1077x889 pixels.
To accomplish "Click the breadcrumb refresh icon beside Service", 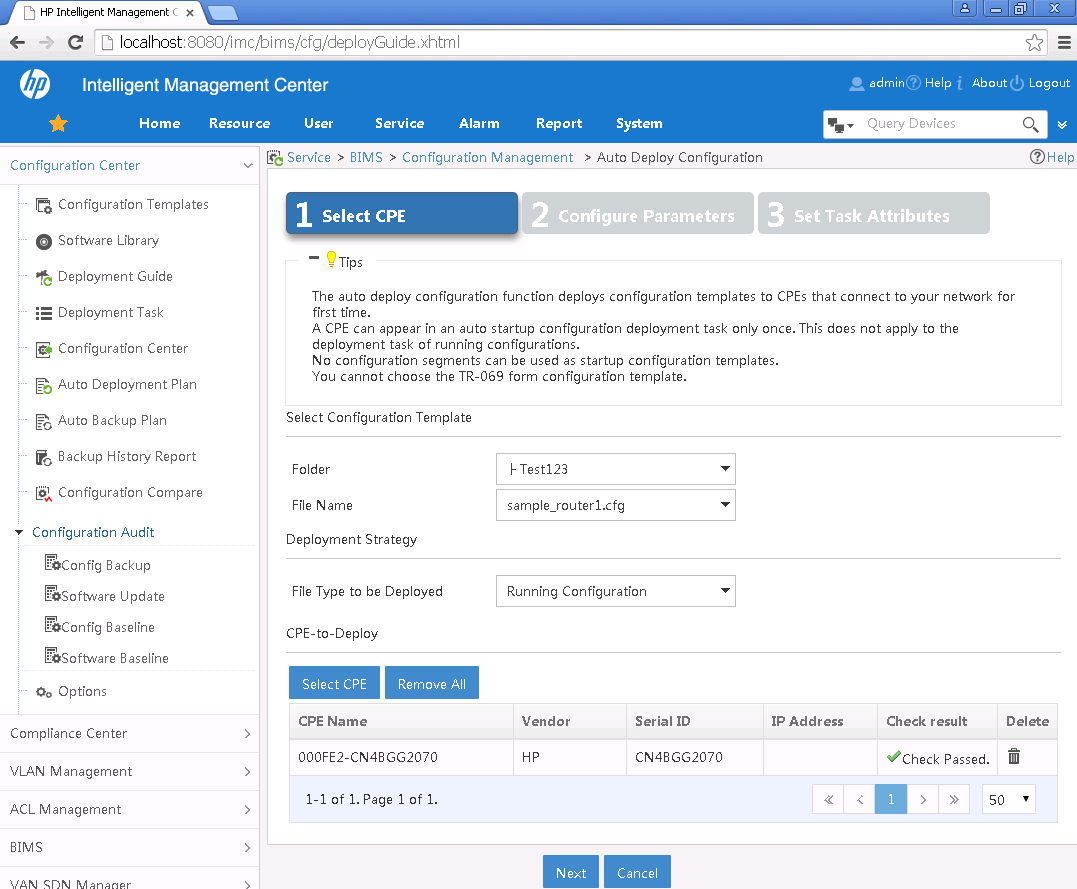I will click(275, 158).
